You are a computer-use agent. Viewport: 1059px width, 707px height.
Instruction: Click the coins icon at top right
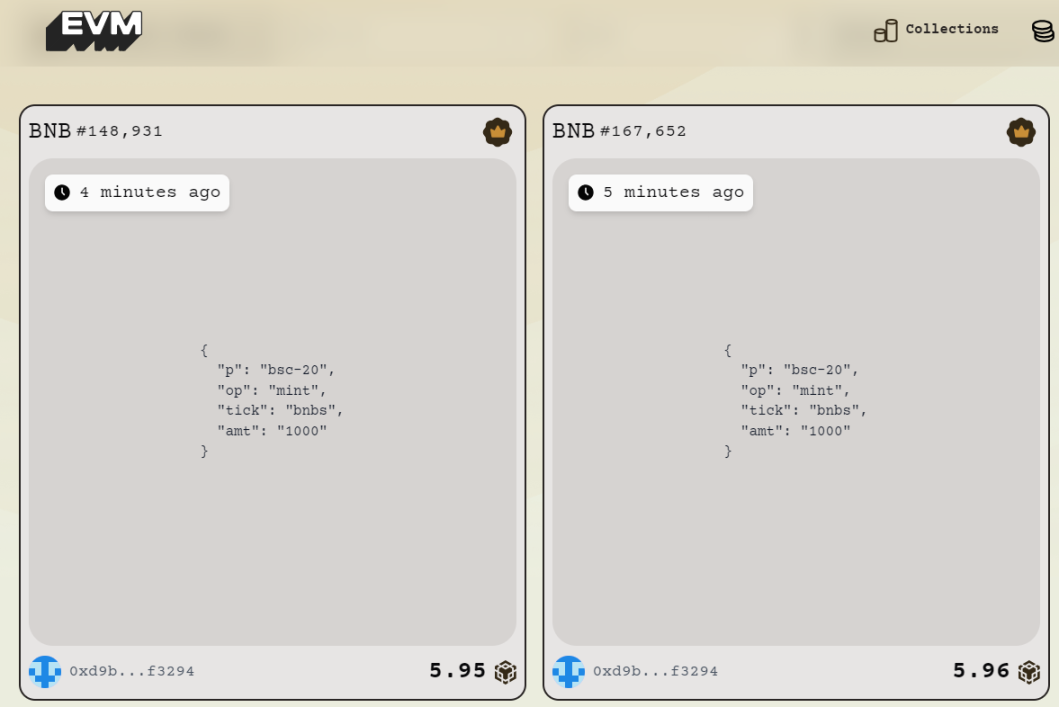(x=1043, y=31)
